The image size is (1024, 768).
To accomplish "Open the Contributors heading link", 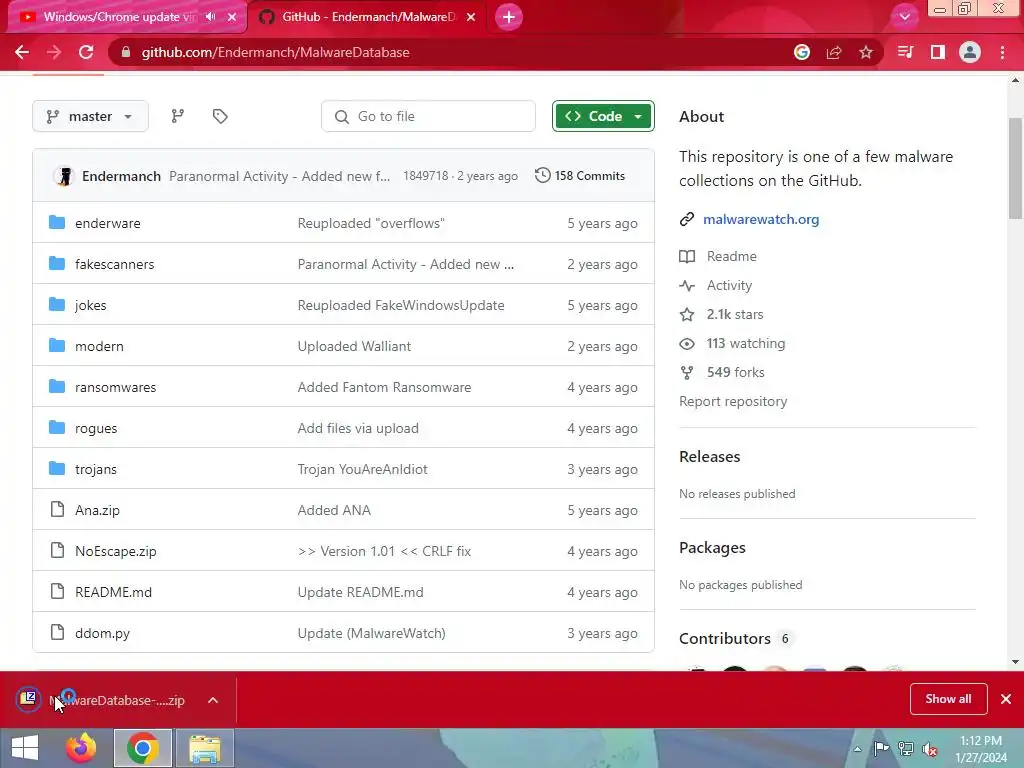I will tap(725, 639).
